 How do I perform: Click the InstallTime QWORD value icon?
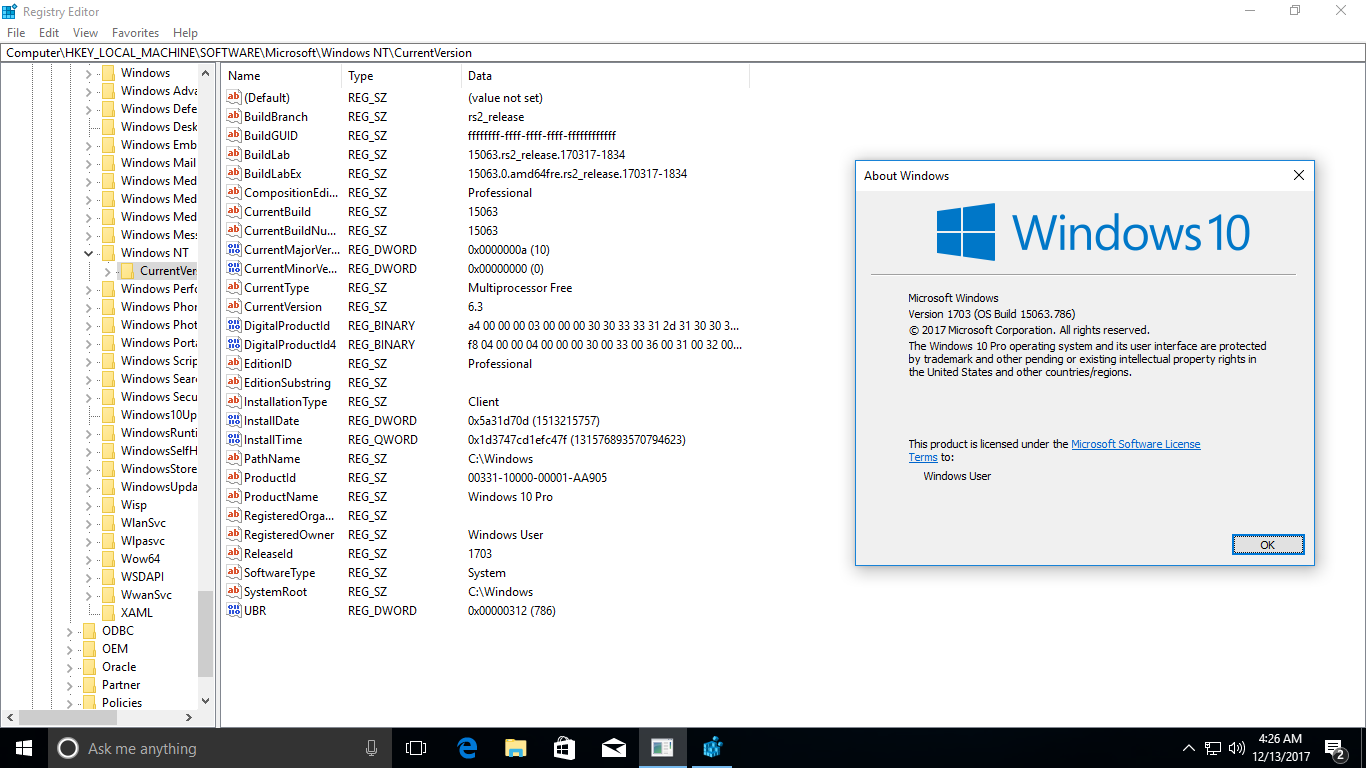(x=234, y=440)
